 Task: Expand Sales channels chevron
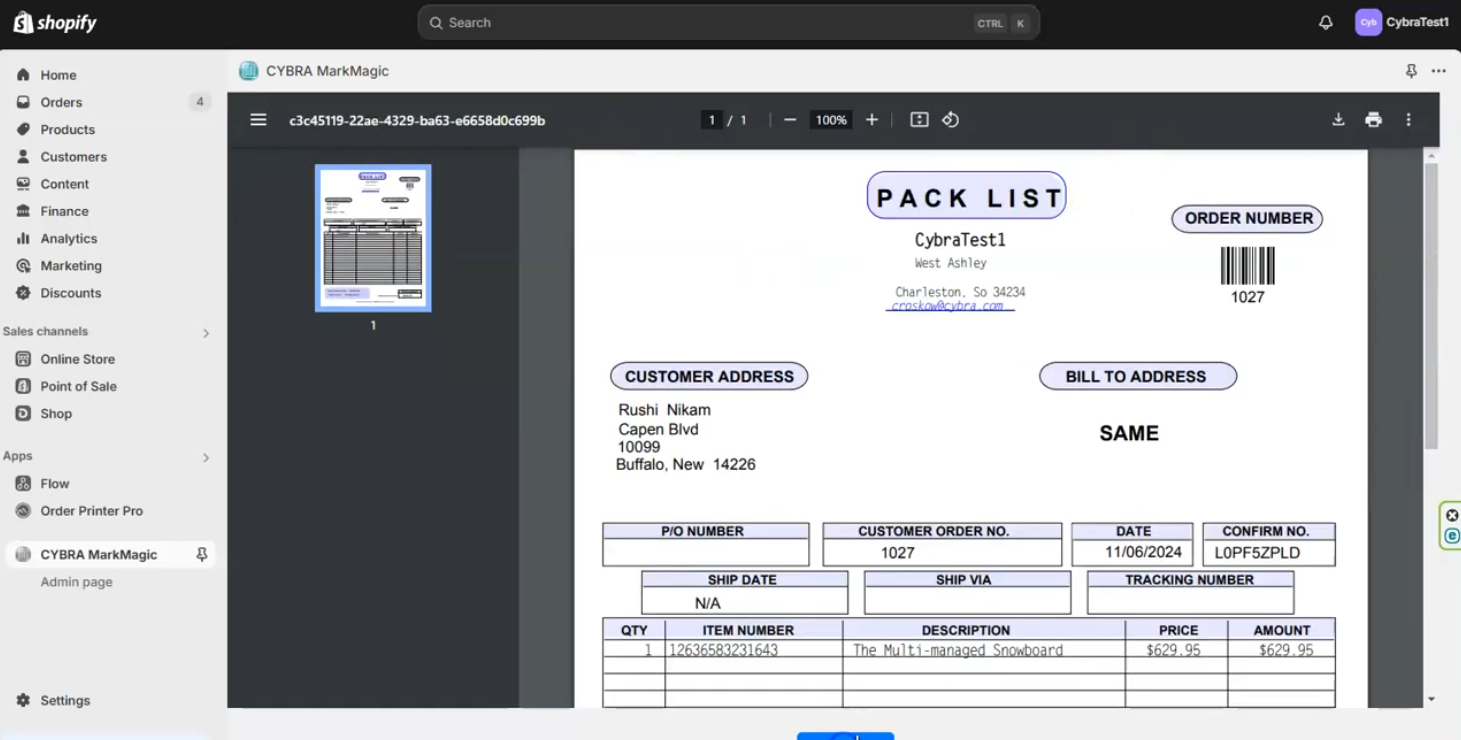pyautogui.click(x=206, y=333)
